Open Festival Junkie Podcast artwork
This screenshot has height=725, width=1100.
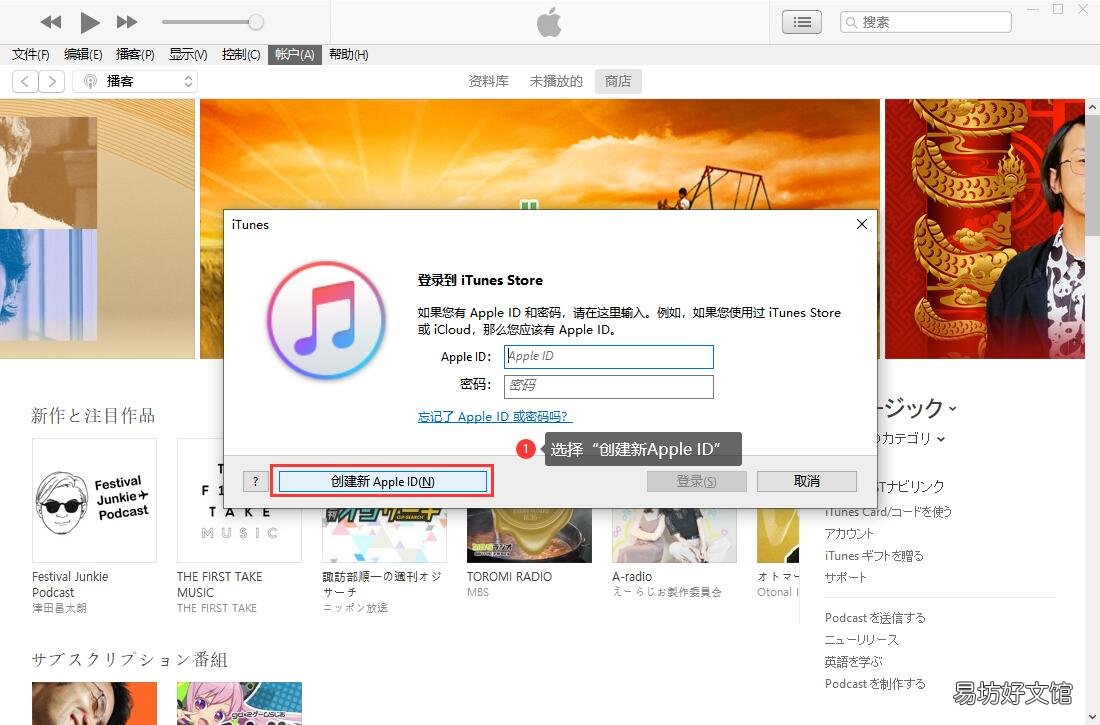[94, 500]
